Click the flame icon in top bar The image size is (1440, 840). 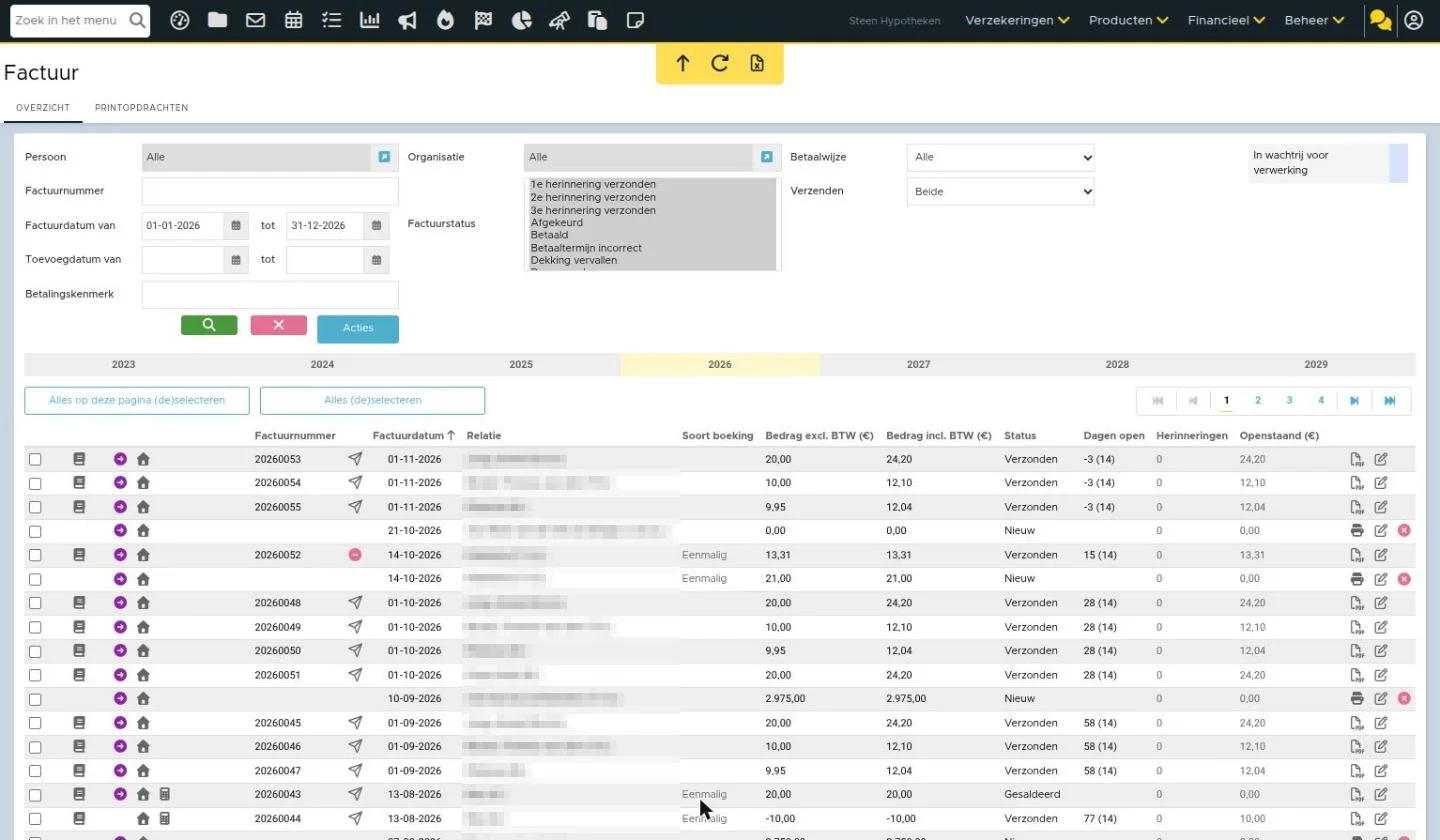point(445,20)
